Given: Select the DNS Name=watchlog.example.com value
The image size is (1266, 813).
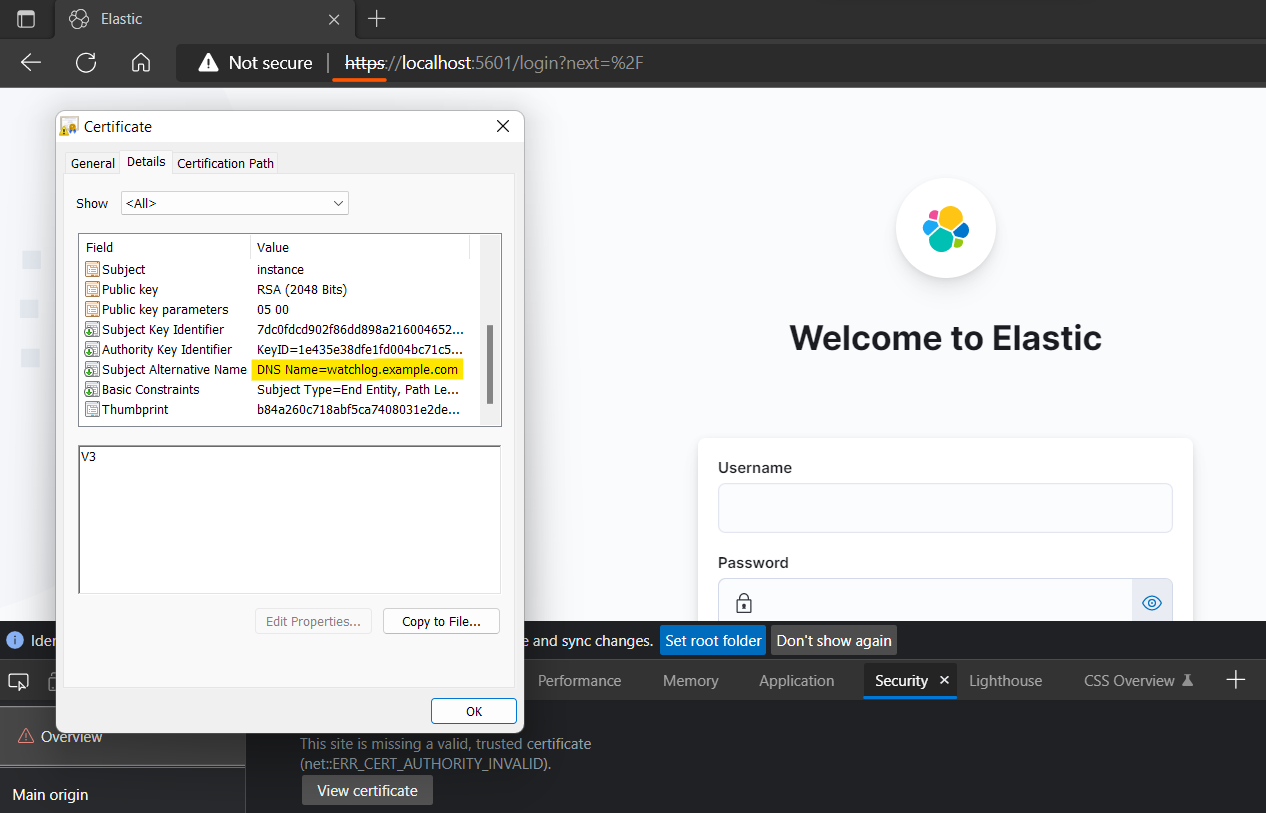Looking at the screenshot, I should (357, 369).
